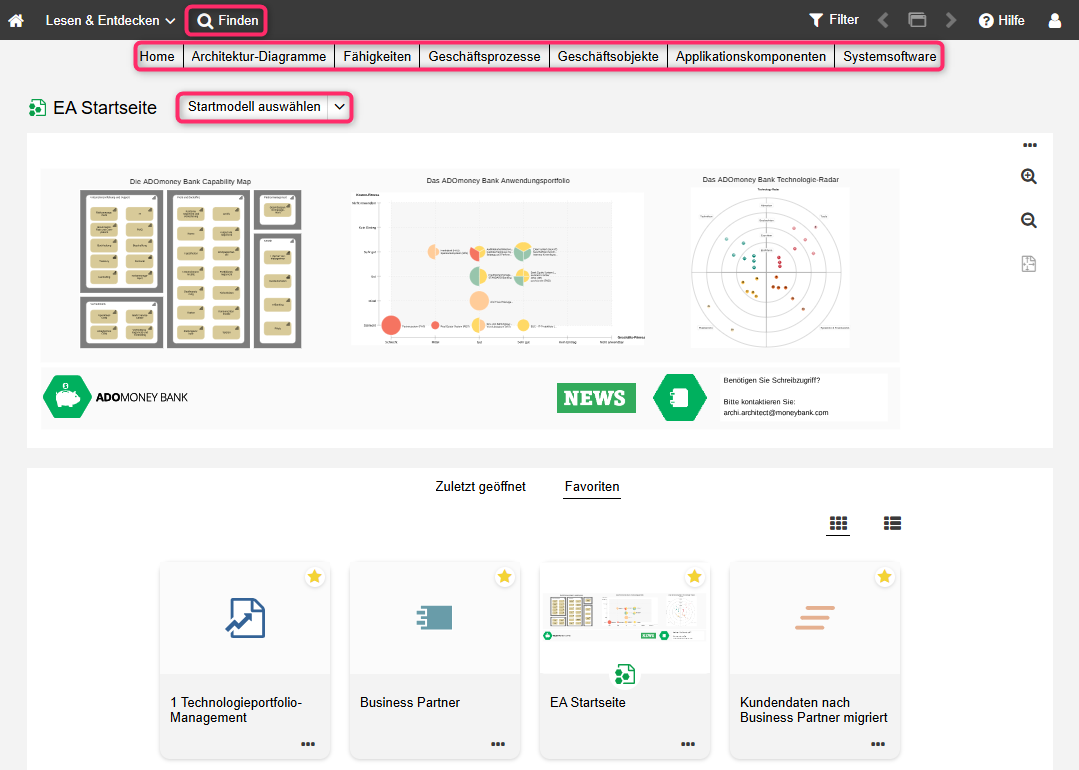1079x770 pixels.
Task: Expand the Lesen & Entdecken dropdown
Action: tap(110, 20)
